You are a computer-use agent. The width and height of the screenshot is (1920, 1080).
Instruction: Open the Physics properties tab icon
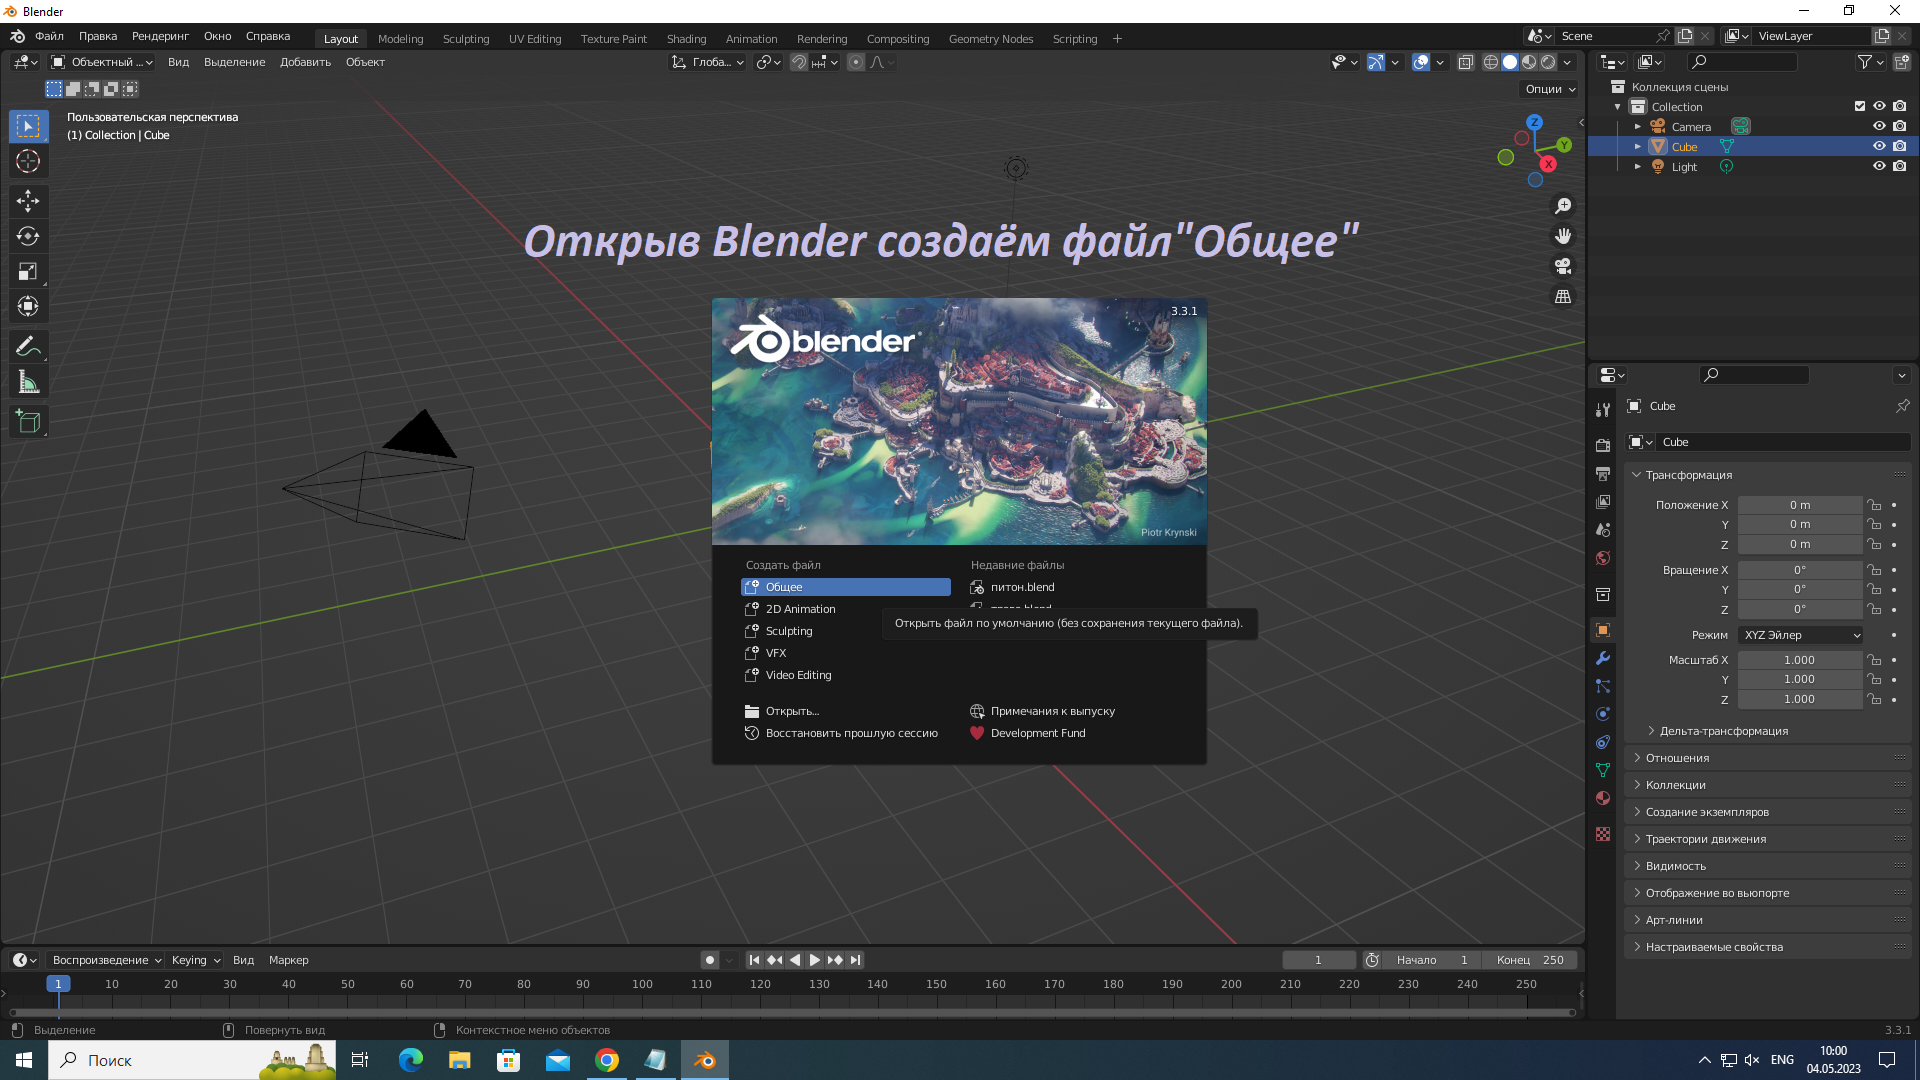pyautogui.click(x=1603, y=714)
